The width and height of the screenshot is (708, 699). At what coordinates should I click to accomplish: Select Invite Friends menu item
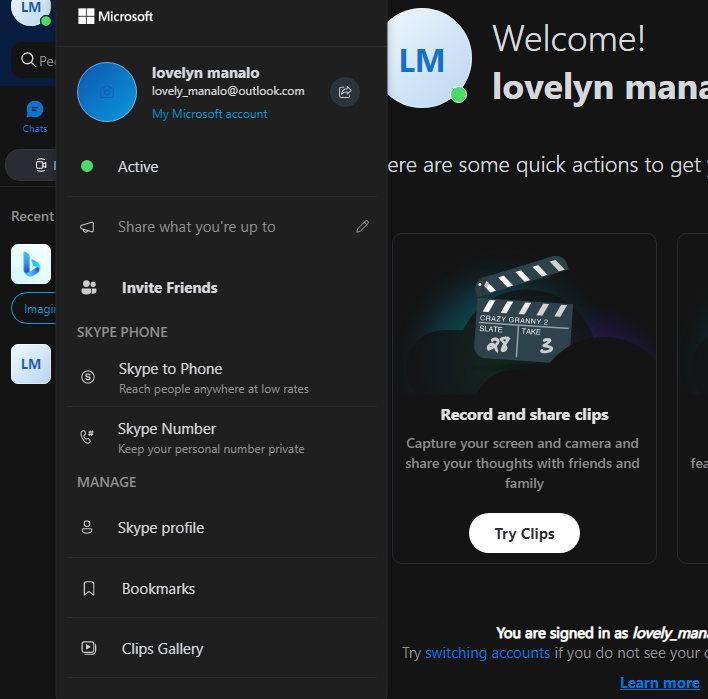(x=222, y=288)
